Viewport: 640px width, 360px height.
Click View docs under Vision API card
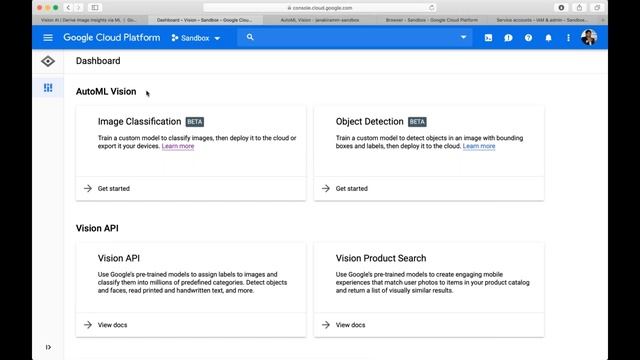[112, 325]
